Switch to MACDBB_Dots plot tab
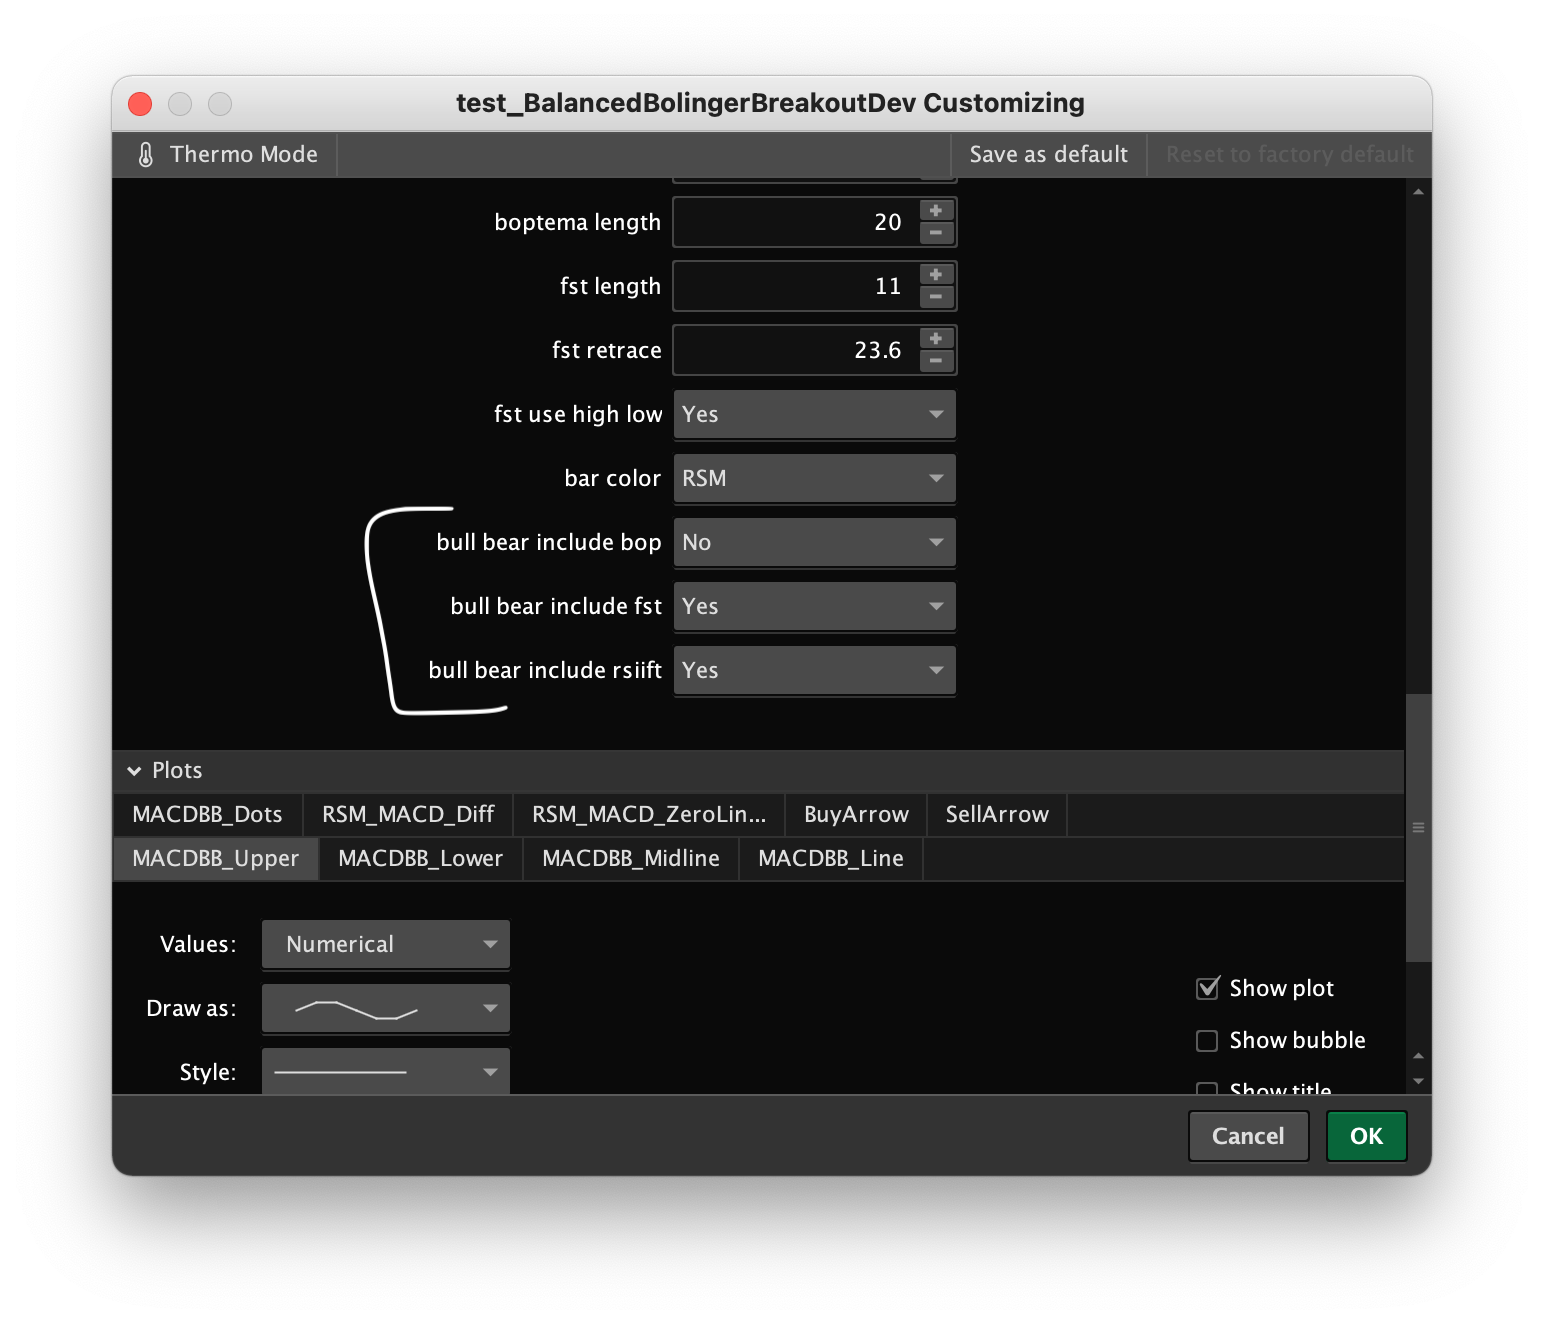This screenshot has width=1544, height=1324. 207,815
